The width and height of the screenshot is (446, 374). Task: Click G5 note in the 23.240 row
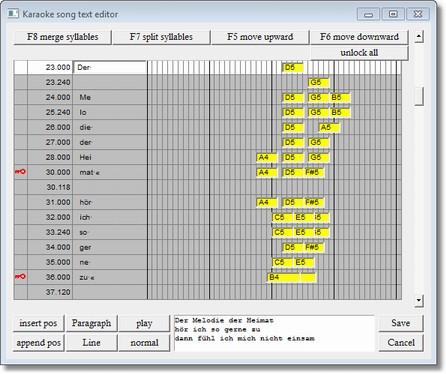pos(319,82)
